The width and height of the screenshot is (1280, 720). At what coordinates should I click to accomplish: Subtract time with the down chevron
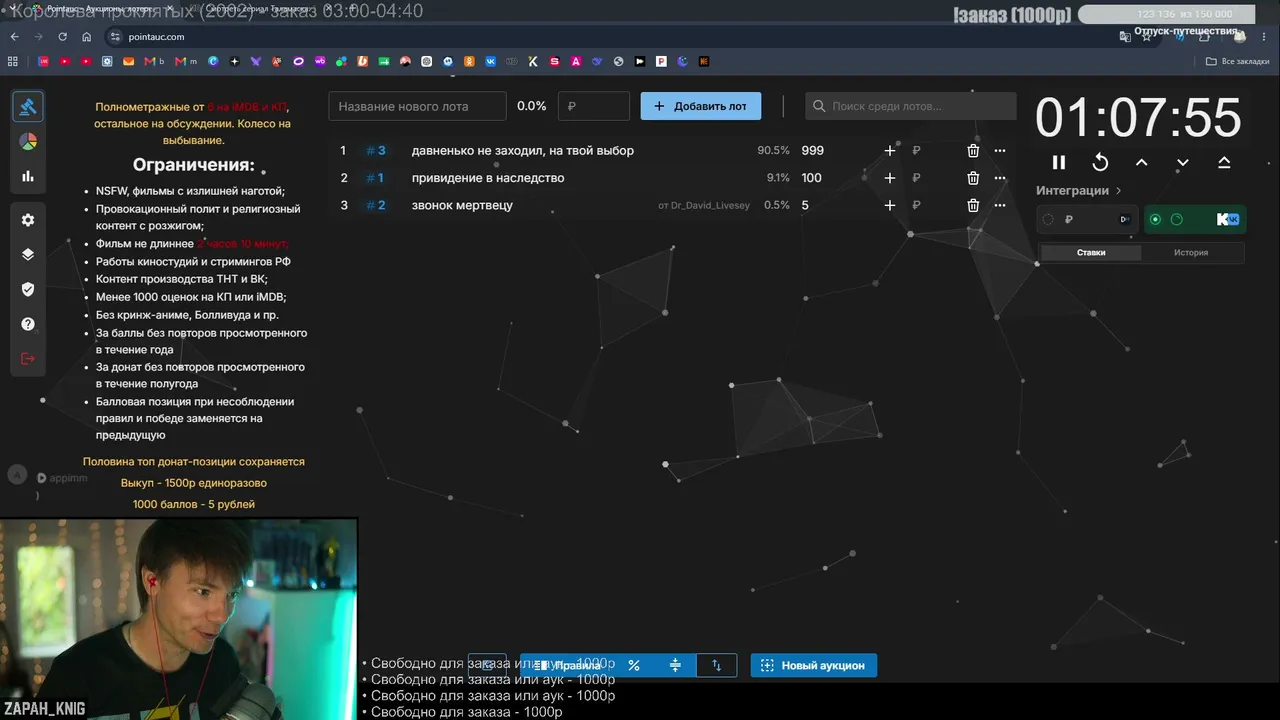1183,162
